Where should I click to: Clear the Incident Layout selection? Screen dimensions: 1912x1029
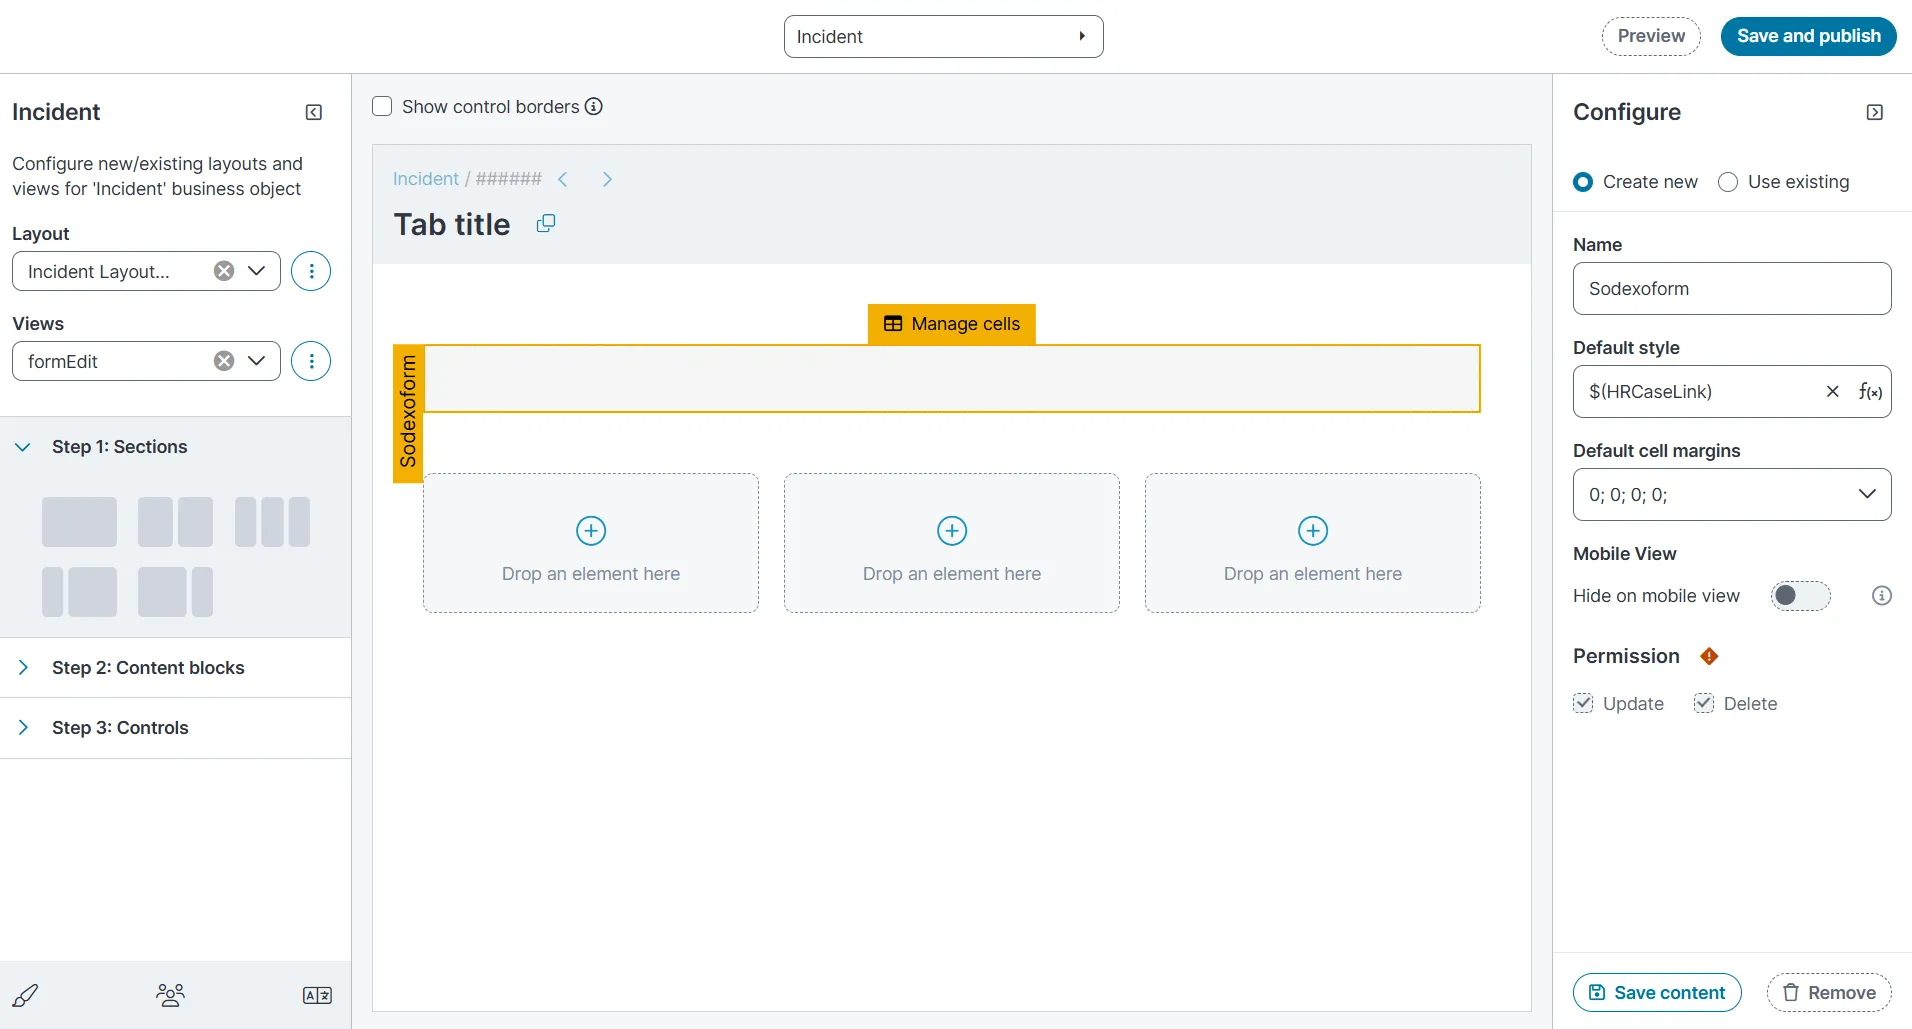[224, 271]
